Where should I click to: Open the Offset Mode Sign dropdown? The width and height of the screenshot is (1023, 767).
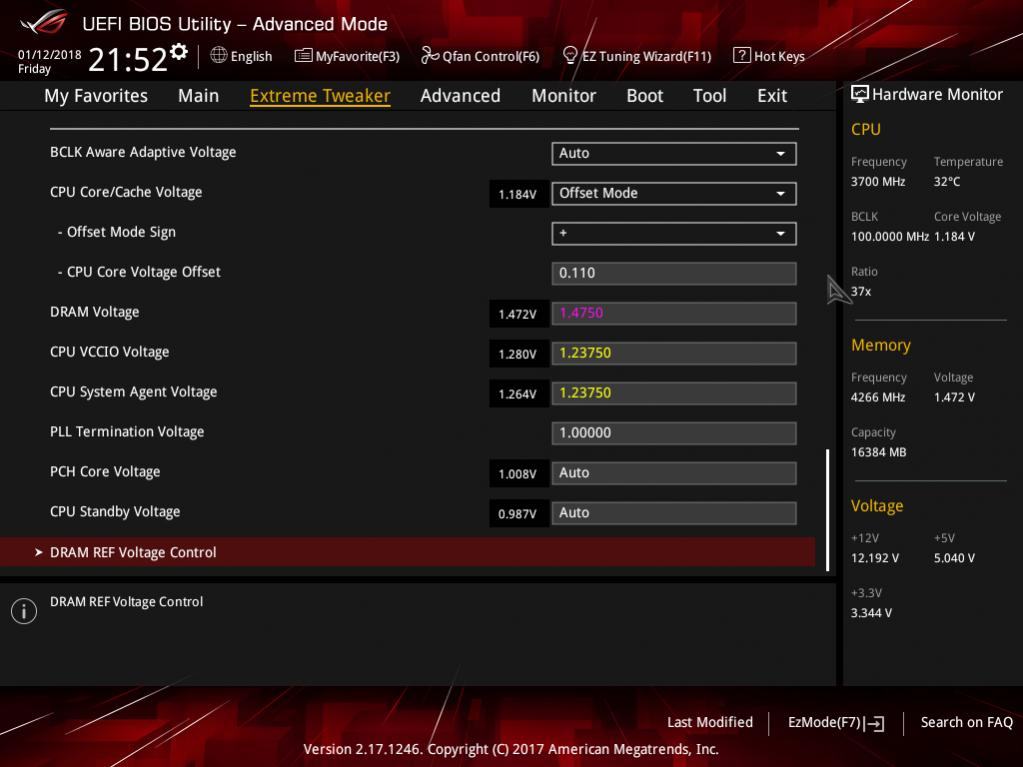point(674,233)
